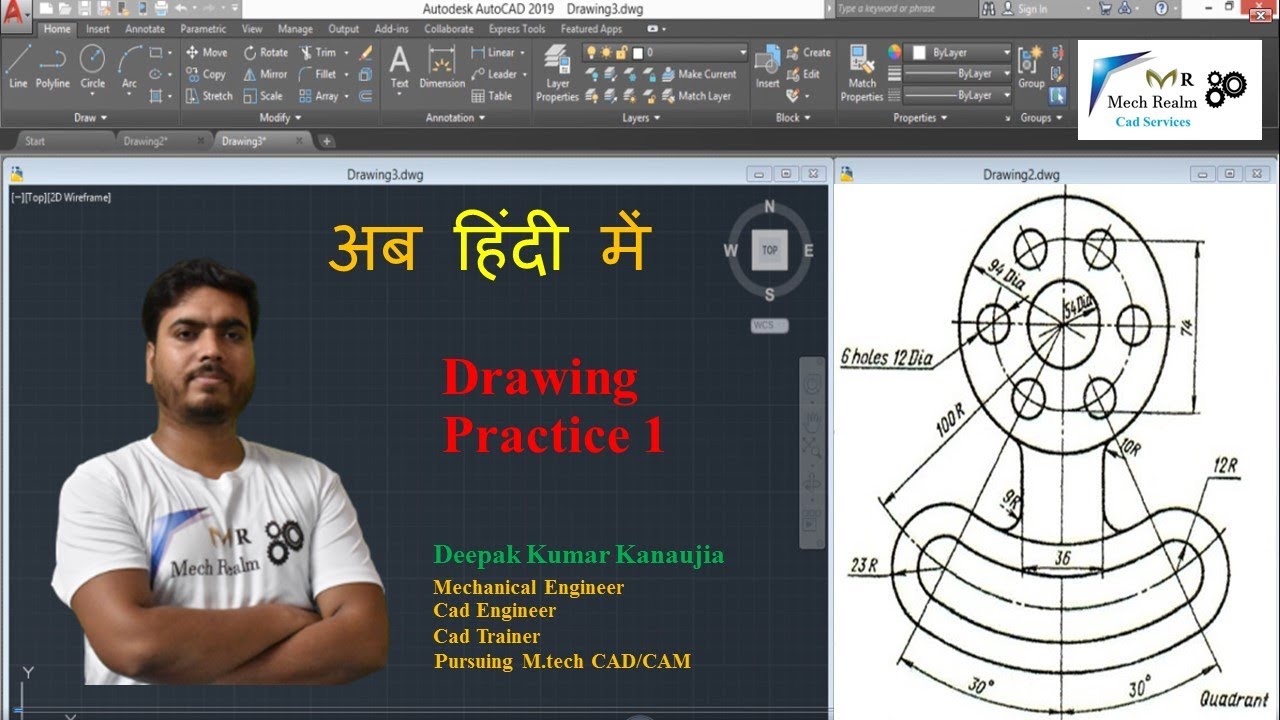The image size is (1280, 720).
Task: Expand the Properties panel
Action: 920,118
